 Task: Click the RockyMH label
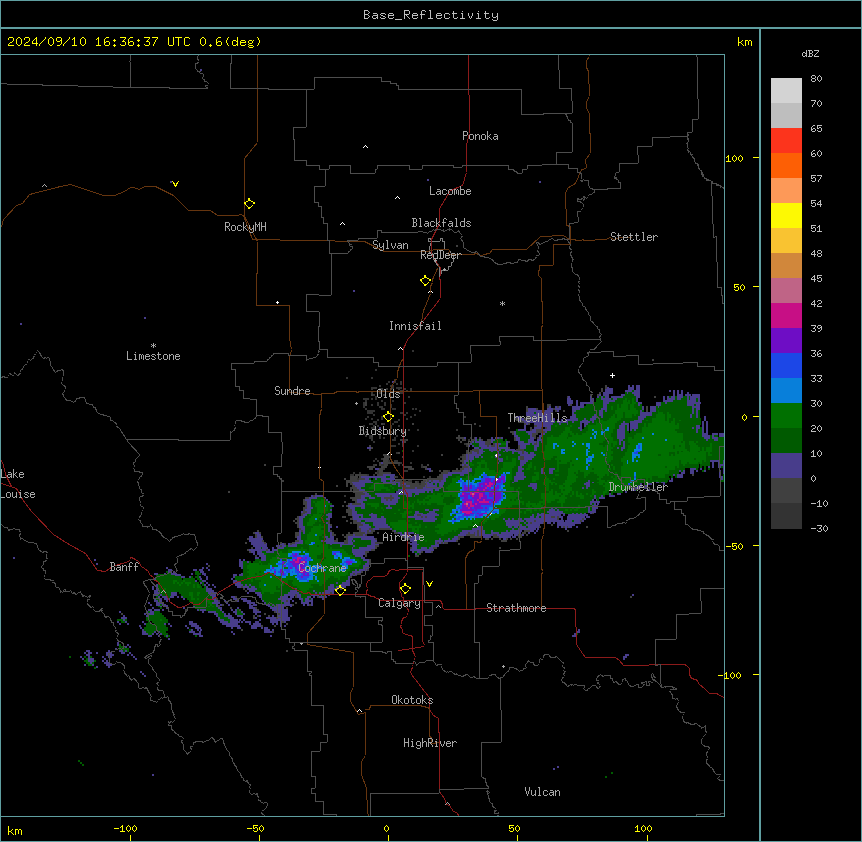click(245, 227)
